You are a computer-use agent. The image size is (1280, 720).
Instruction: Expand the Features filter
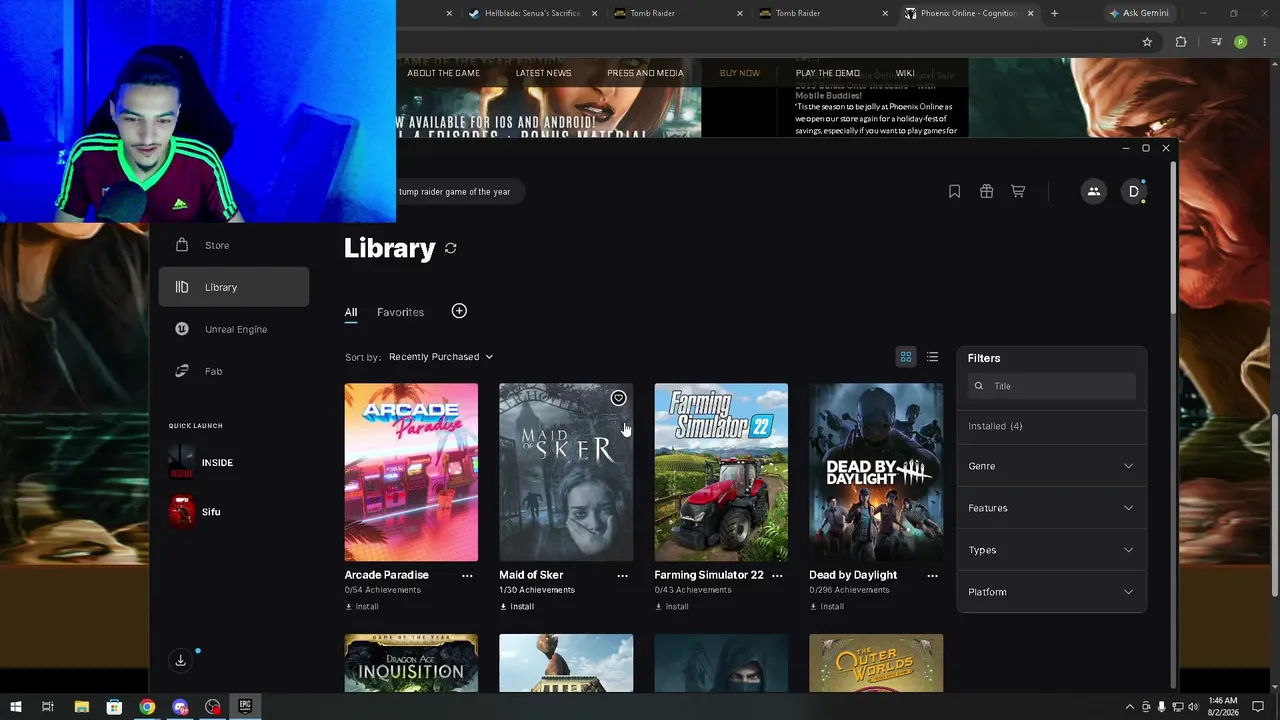tap(1051, 508)
